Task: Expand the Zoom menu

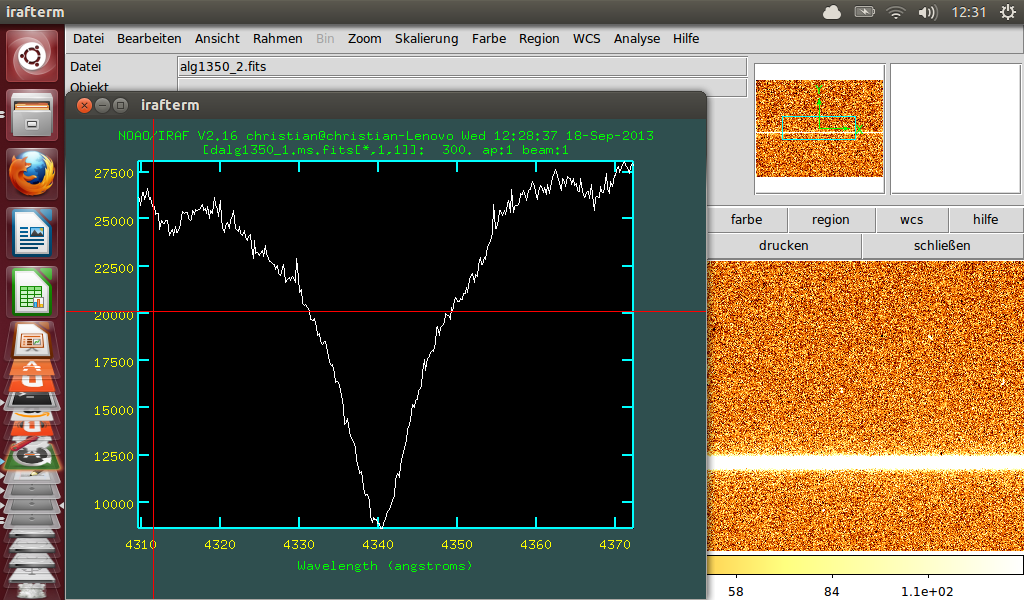Action: point(365,39)
